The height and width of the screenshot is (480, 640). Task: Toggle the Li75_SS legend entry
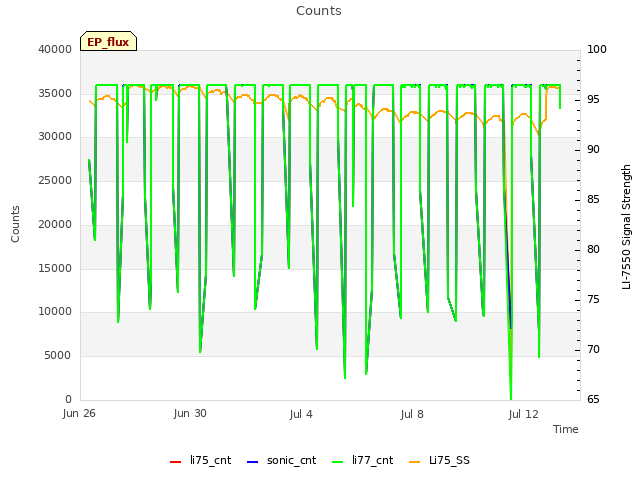pos(439,460)
